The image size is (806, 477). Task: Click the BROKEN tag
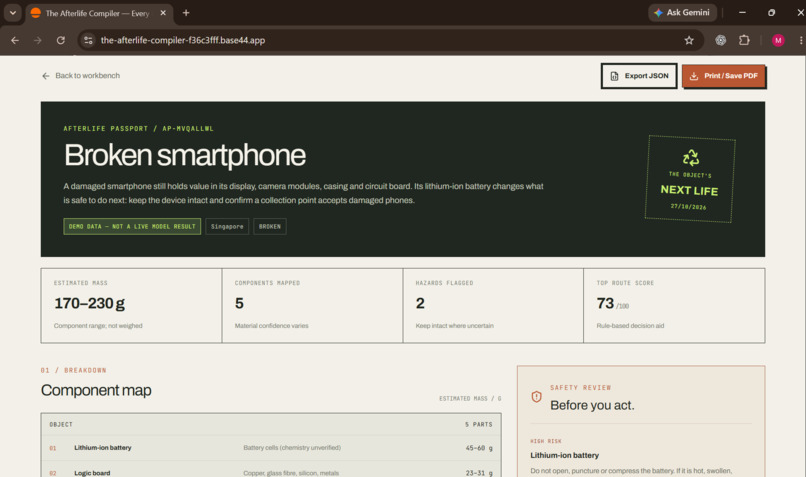[x=270, y=226]
